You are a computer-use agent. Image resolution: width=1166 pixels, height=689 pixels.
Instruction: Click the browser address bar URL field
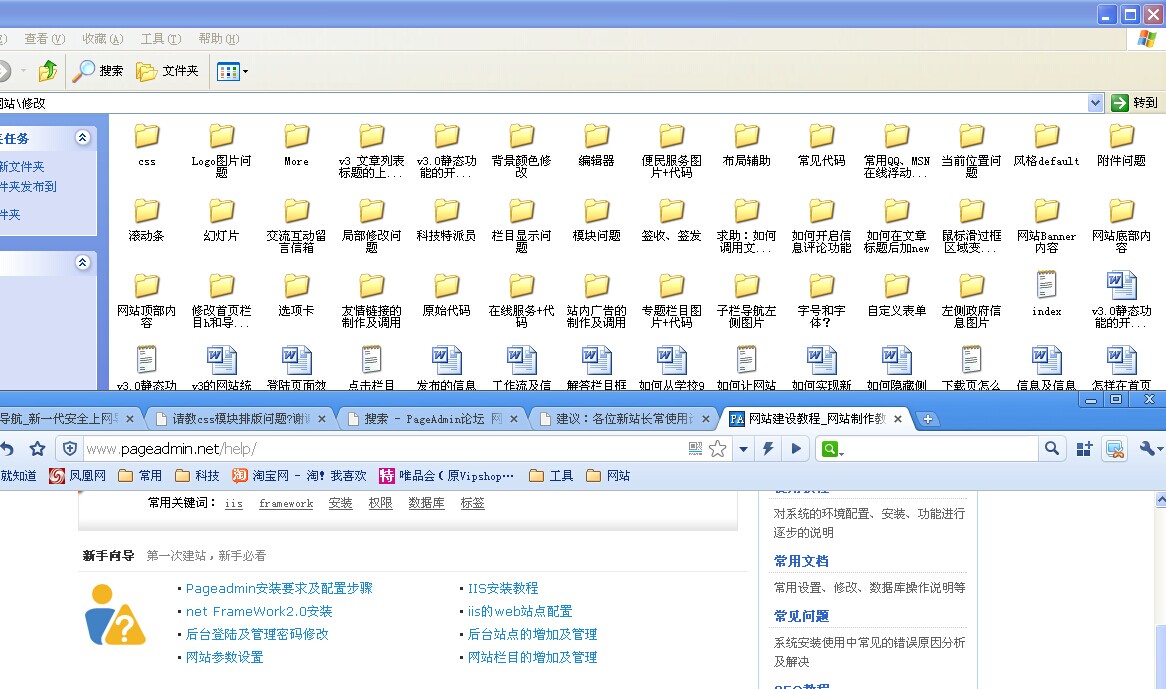tap(380, 449)
